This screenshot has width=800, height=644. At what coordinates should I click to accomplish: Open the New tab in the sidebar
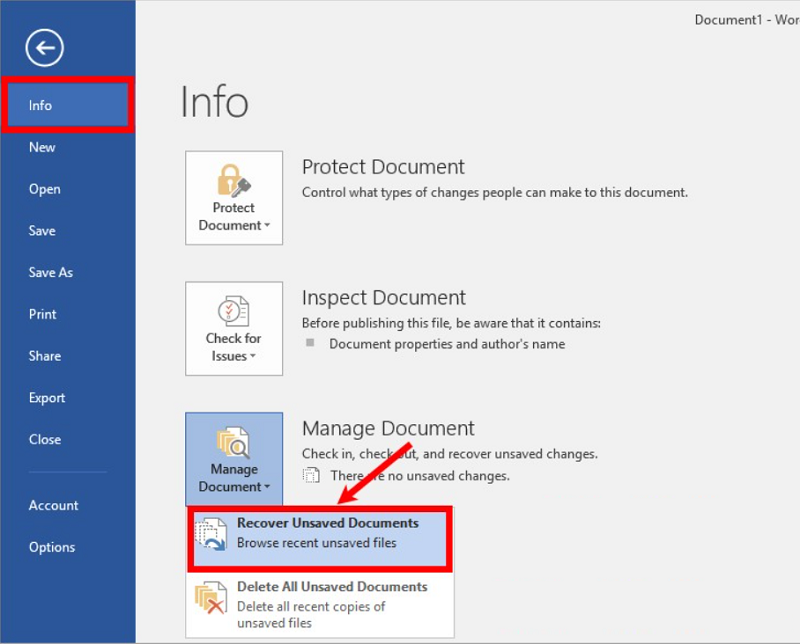coord(42,147)
